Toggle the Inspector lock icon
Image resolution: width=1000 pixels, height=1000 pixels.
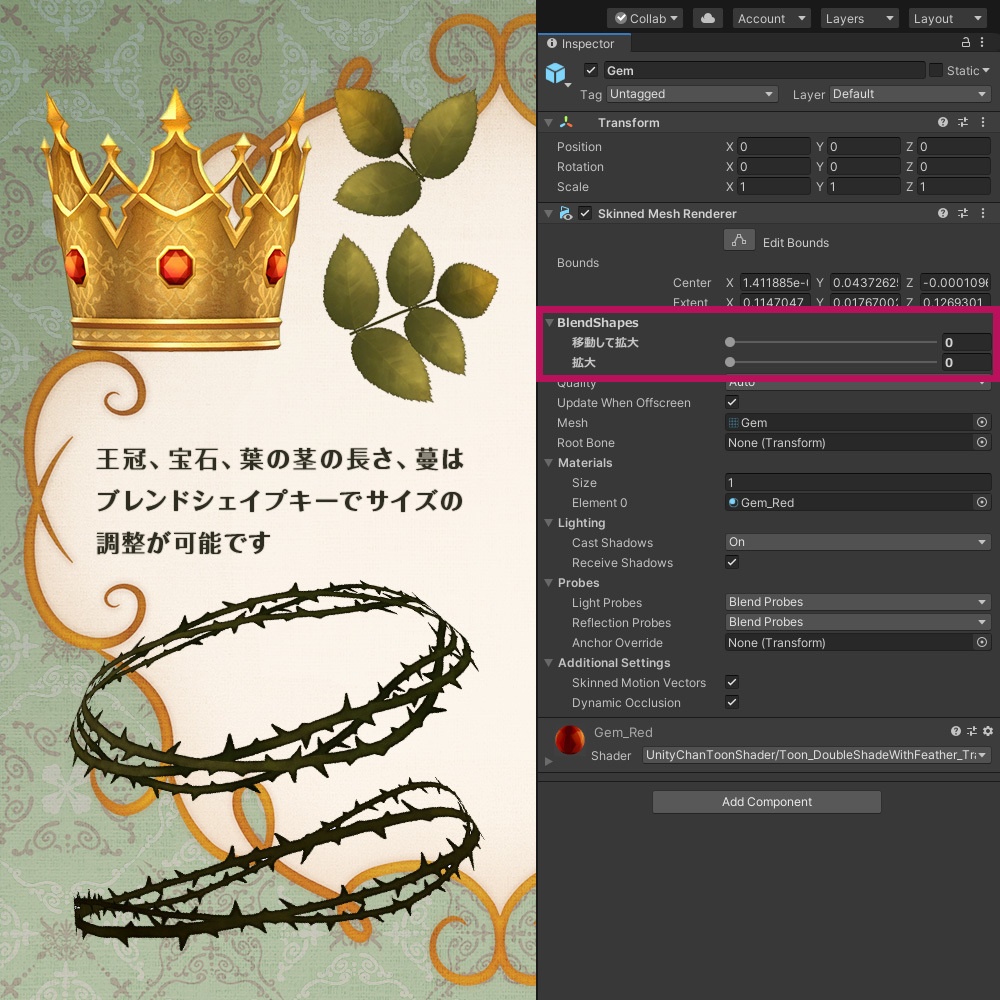[x=966, y=43]
